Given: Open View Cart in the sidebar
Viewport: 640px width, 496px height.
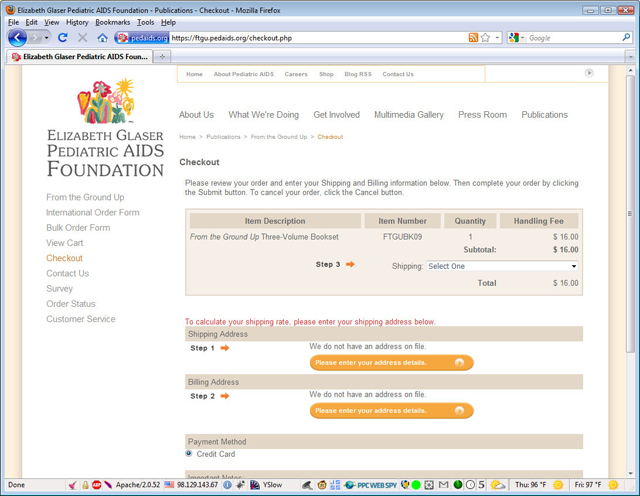Looking at the screenshot, I should [x=64, y=243].
